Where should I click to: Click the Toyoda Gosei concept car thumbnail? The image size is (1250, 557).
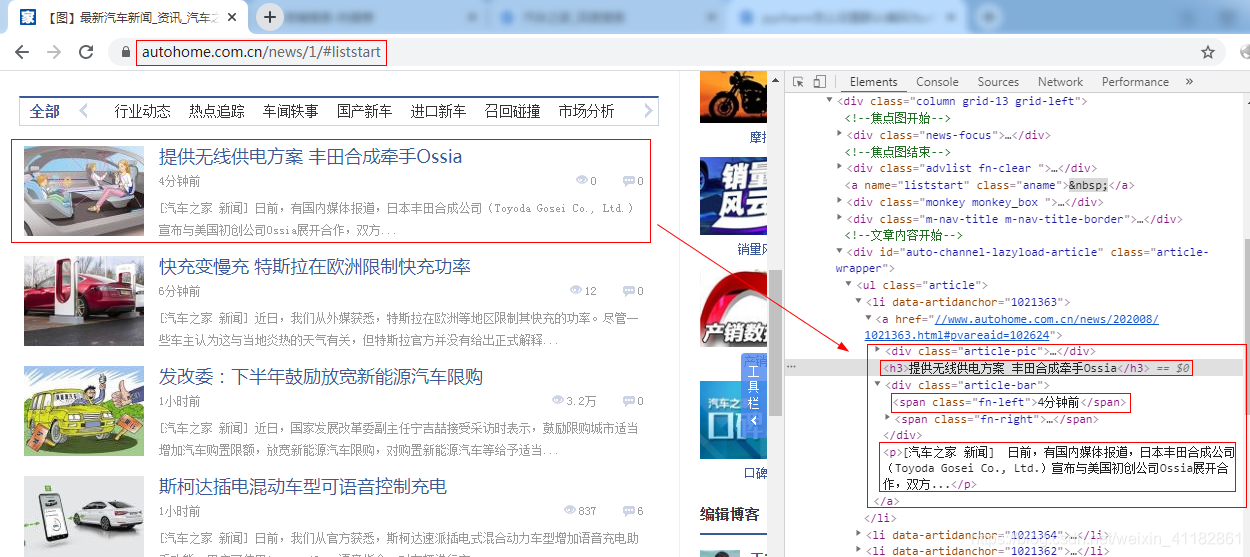[x=84, y=191]
